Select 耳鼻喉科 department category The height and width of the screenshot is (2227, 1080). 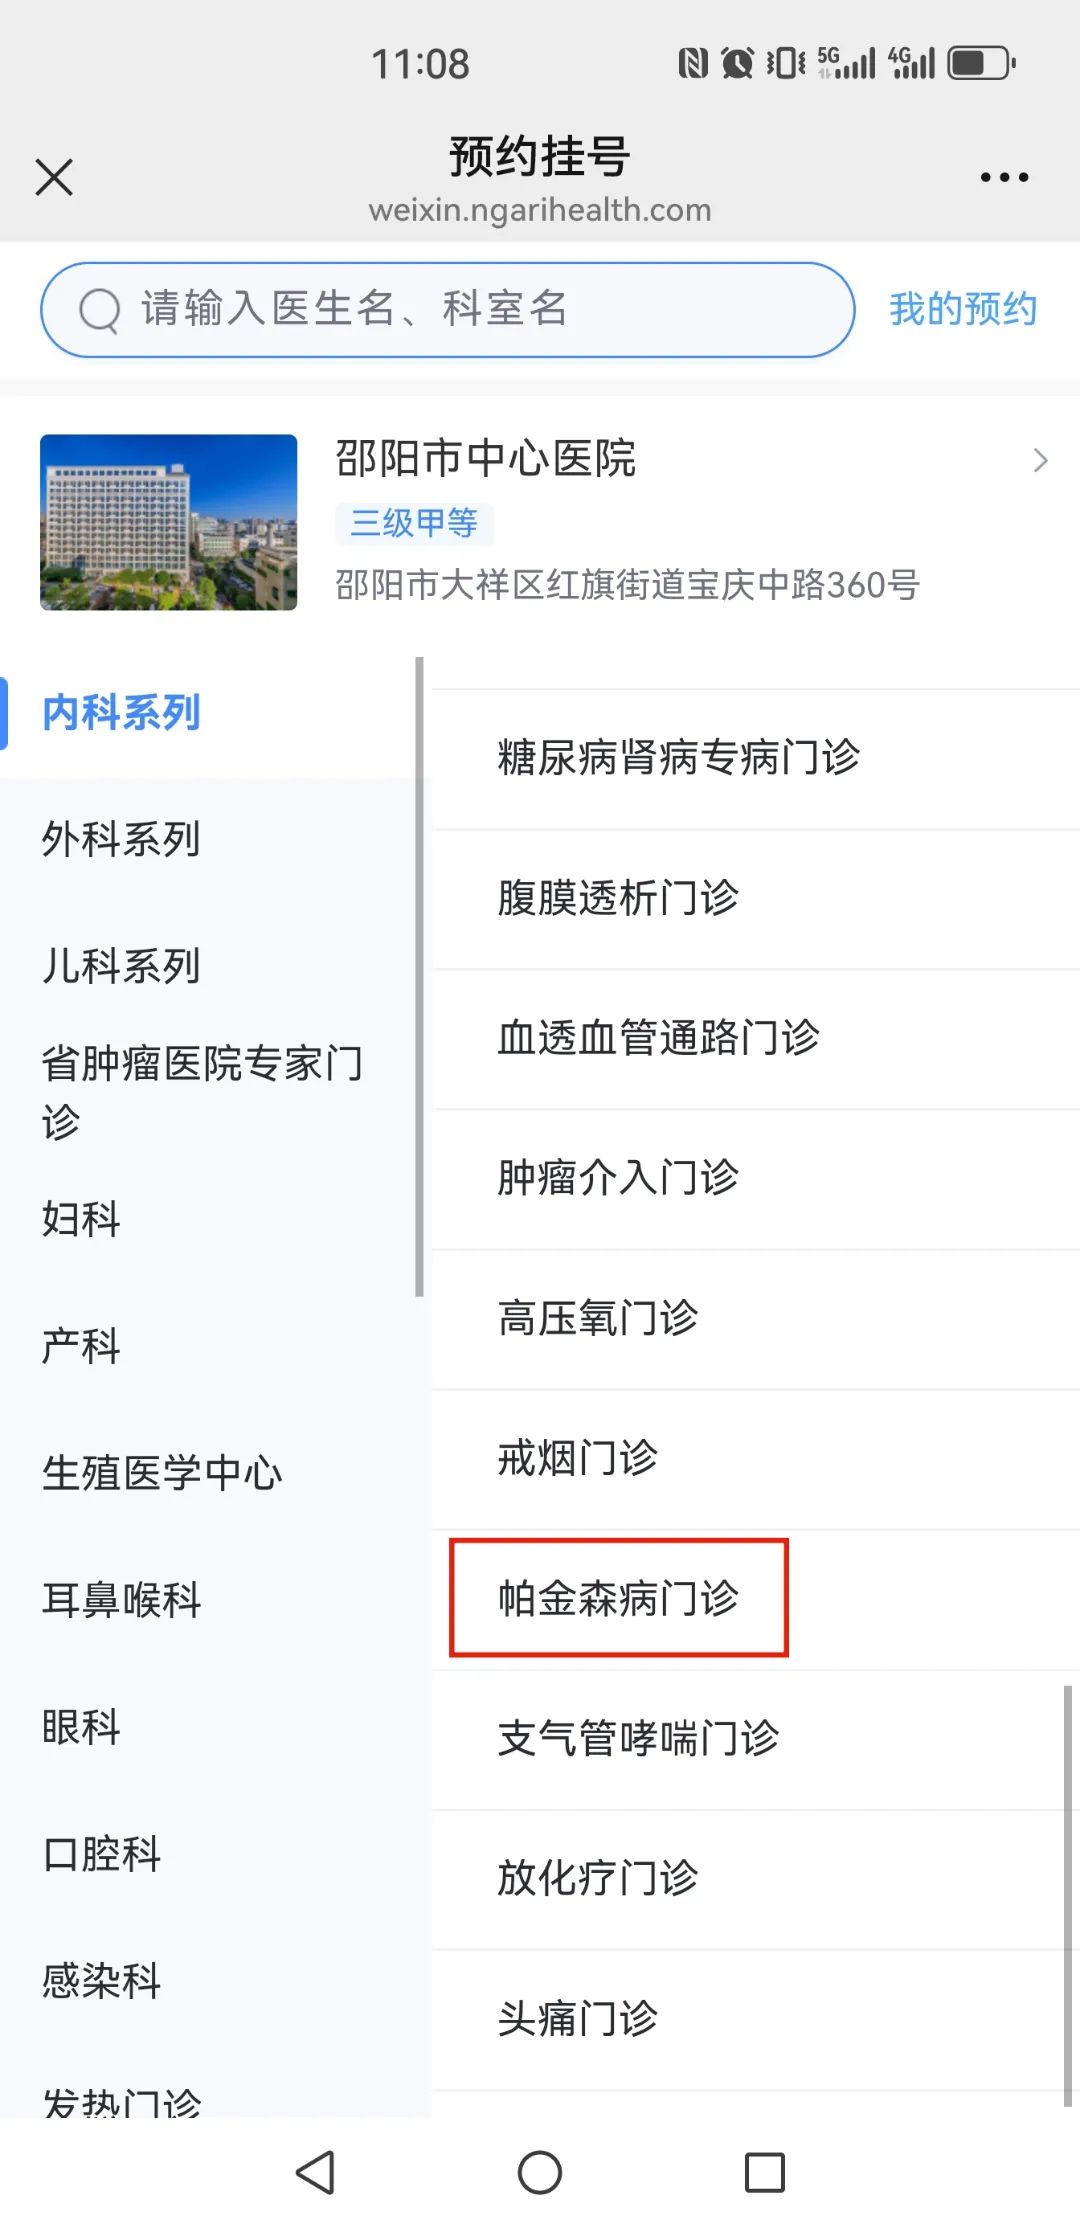[x=121, y=1600]
